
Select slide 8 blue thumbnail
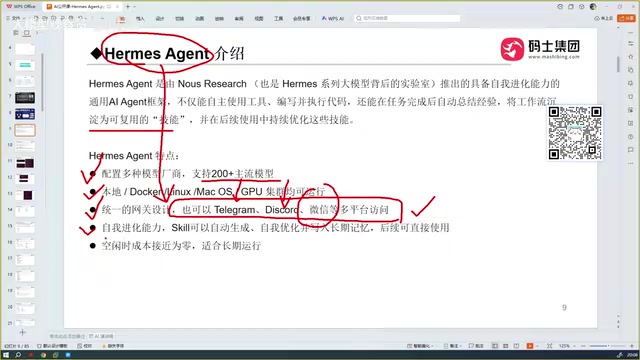tap(25, 114)
